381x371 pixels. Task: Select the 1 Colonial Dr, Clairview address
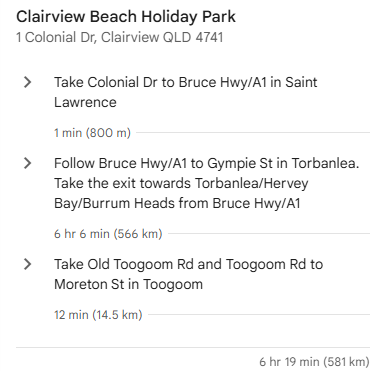pyautogui.click(x=119, y=37)
